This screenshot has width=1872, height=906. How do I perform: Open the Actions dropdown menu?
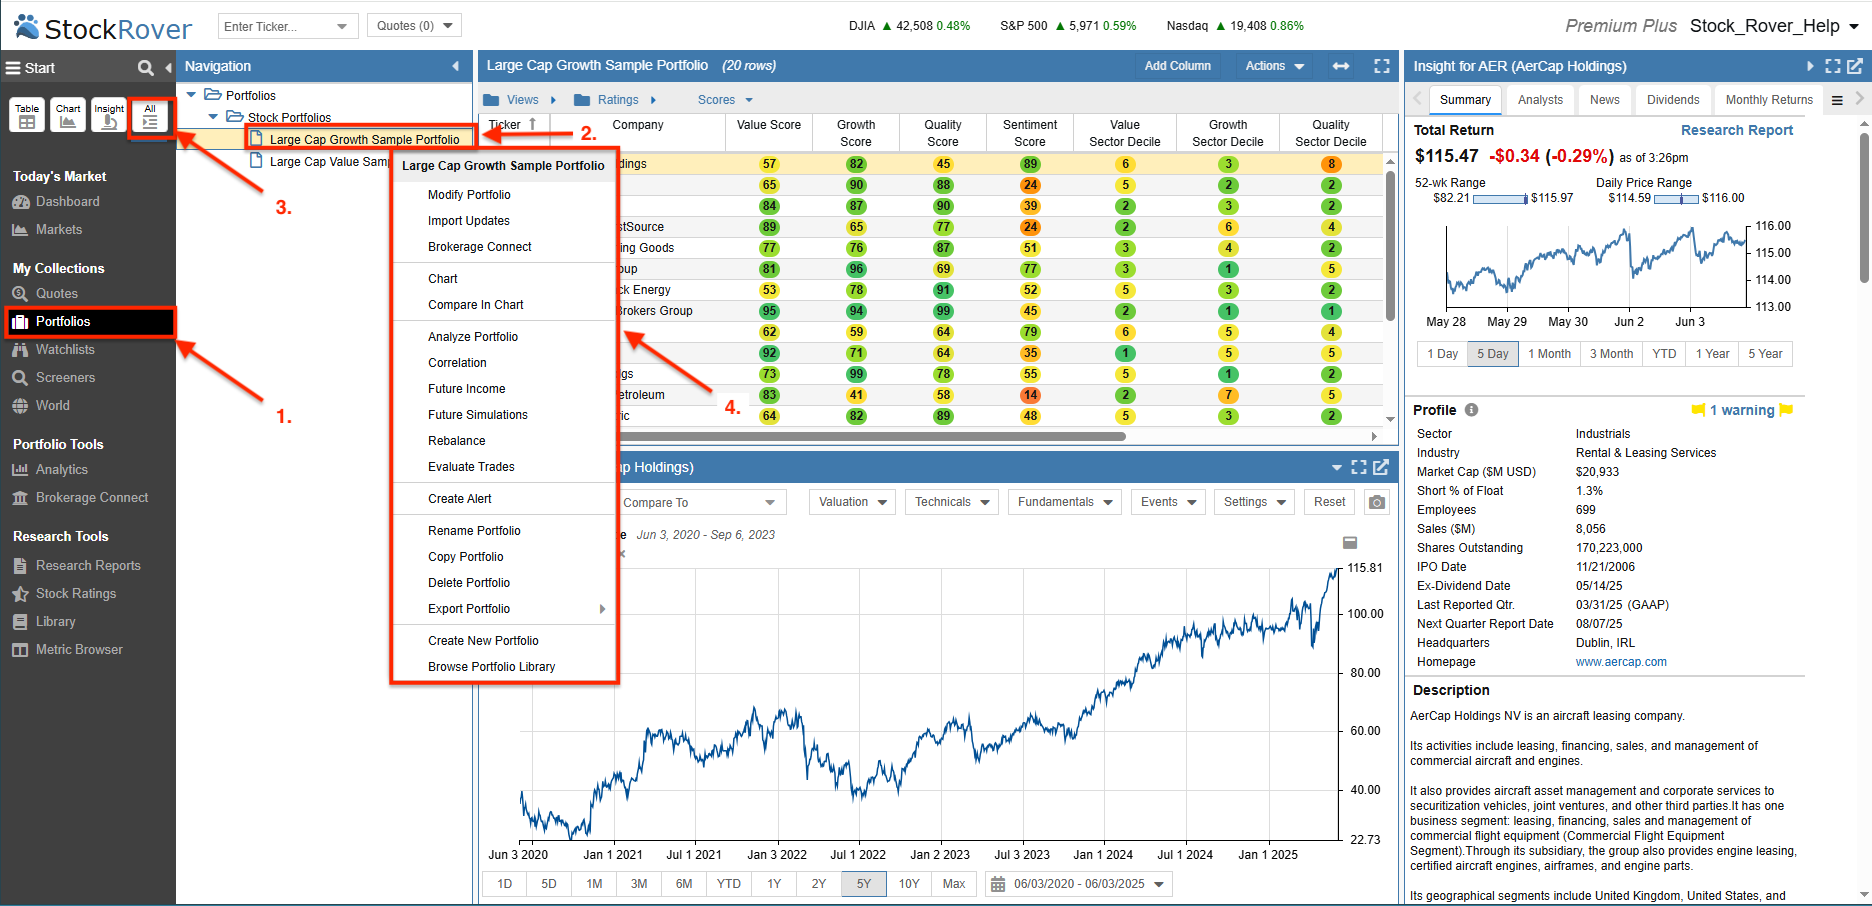[x=1274, y=66]
